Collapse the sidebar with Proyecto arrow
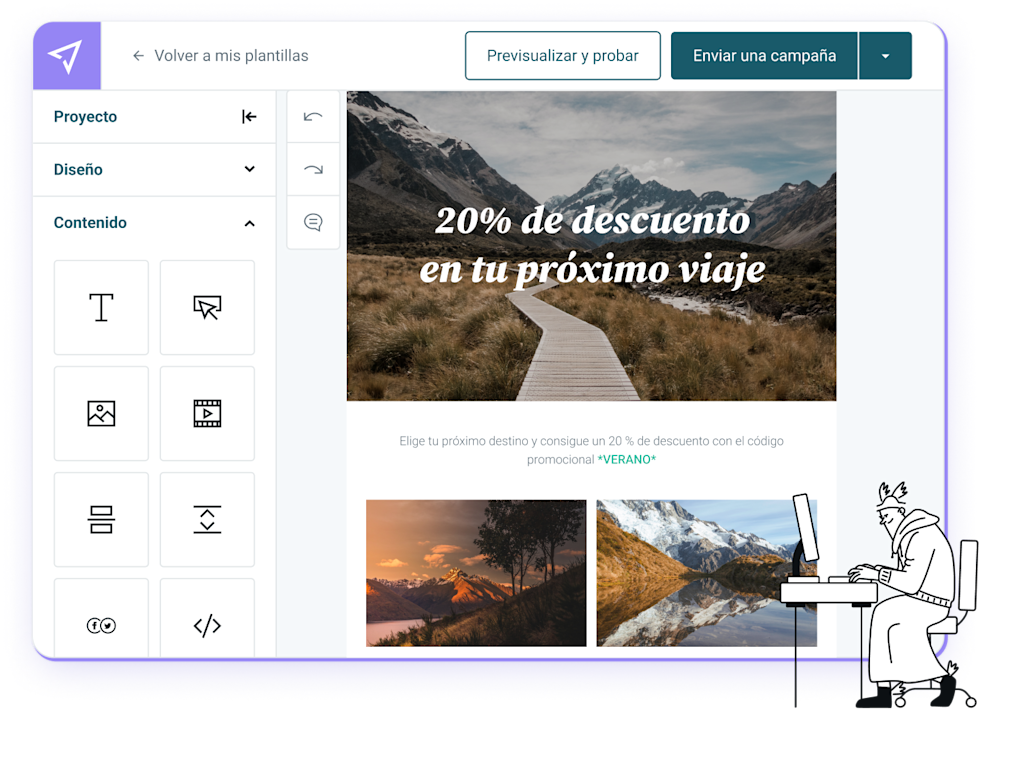 point(249,117)
